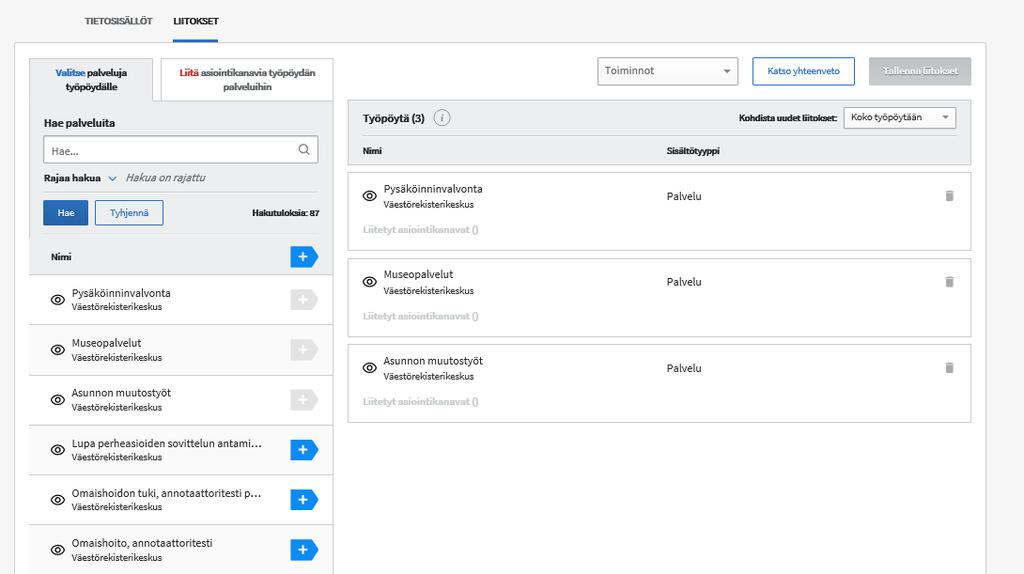Preview Omaishoito, annotaattoritesti via eye icon
Image resolution: width=1024 pixels, height=574 pixels.
tap(57, 550)
